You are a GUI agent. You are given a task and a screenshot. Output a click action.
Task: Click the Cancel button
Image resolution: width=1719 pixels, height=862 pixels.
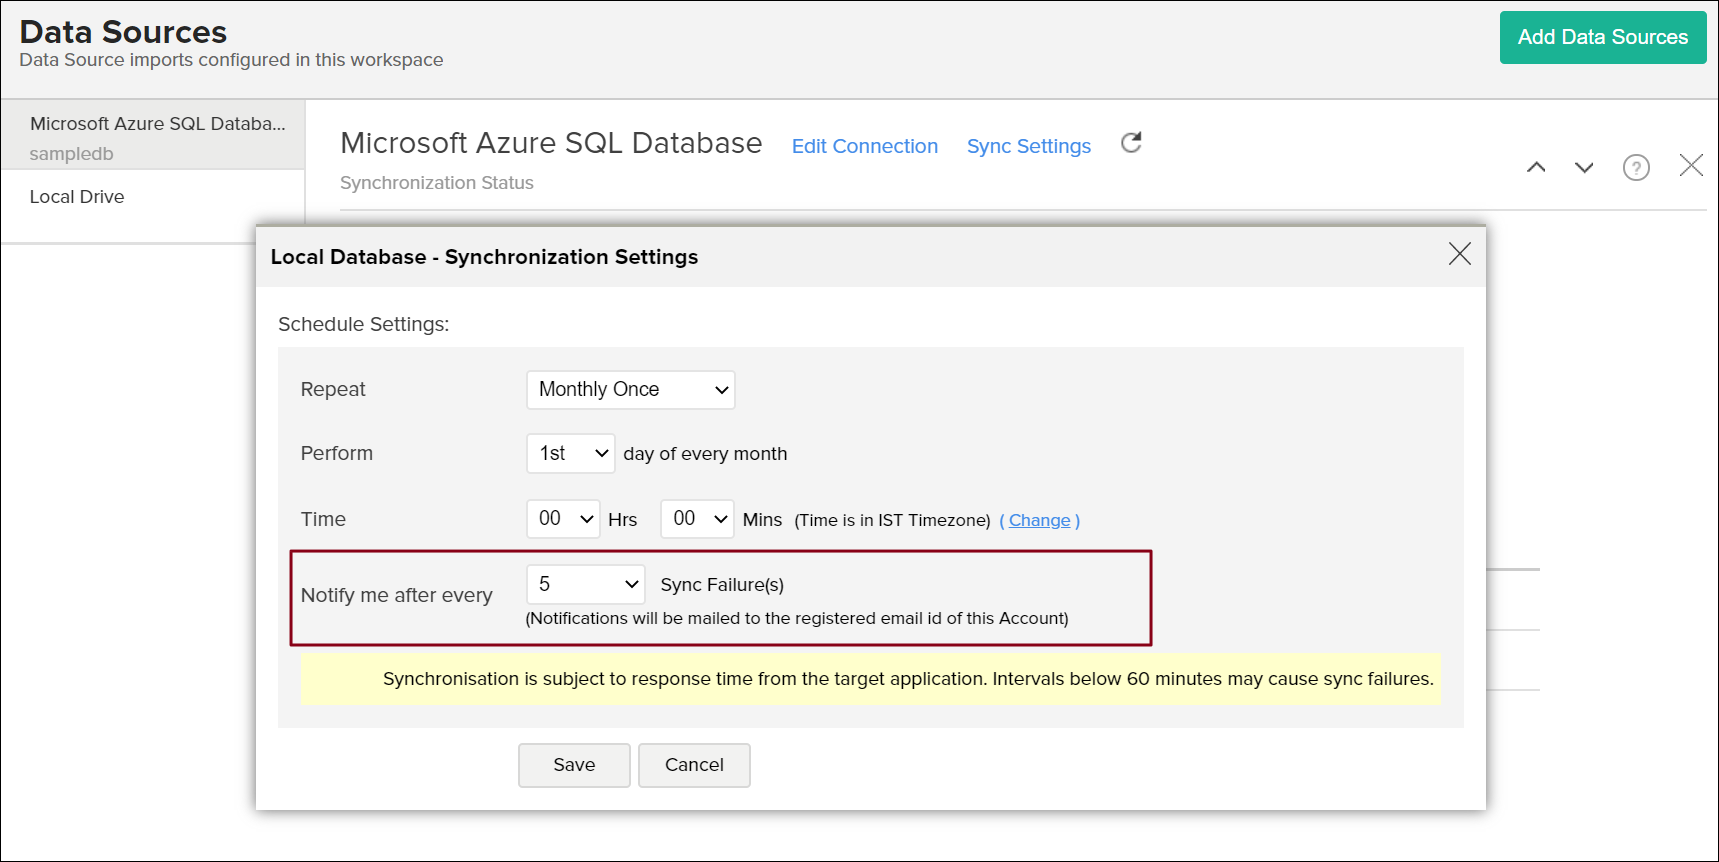pyautogui.click(x=694, y=765)
